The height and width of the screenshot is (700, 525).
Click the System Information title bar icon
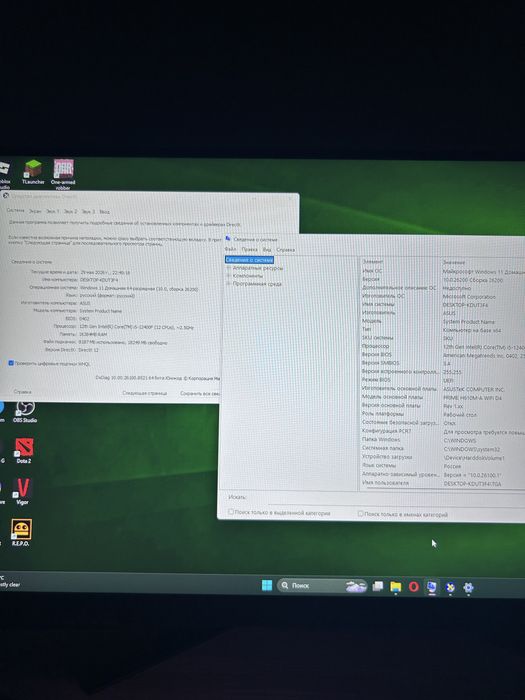click(228, 238)
